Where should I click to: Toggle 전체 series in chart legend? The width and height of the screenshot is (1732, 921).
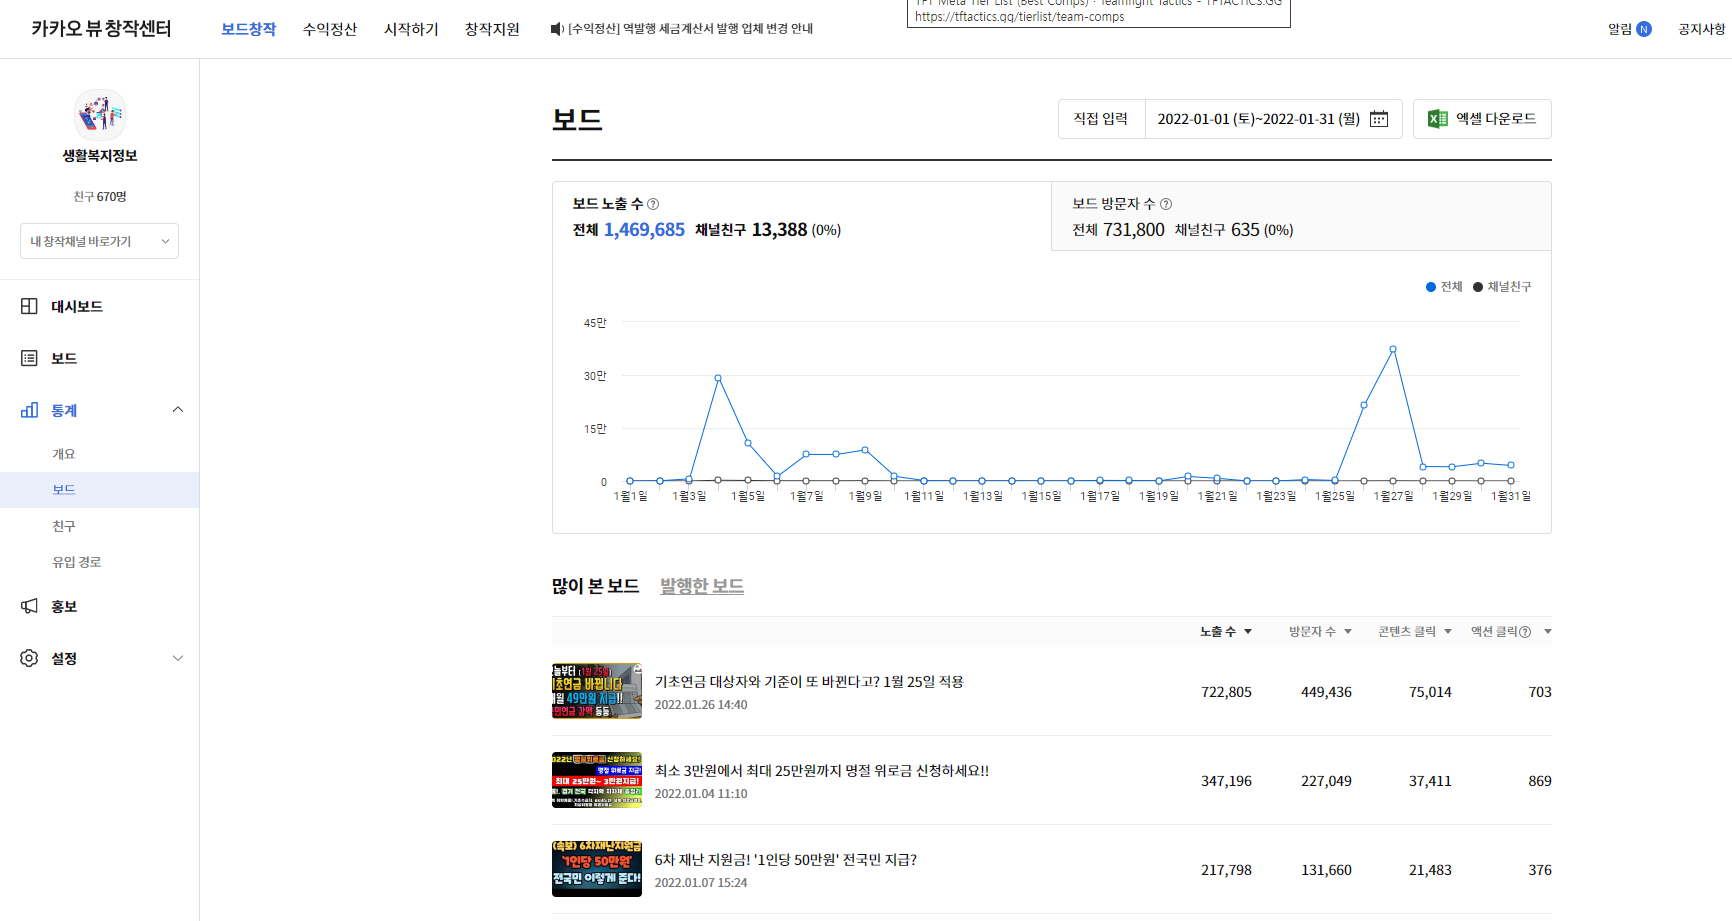point(1444,287)
